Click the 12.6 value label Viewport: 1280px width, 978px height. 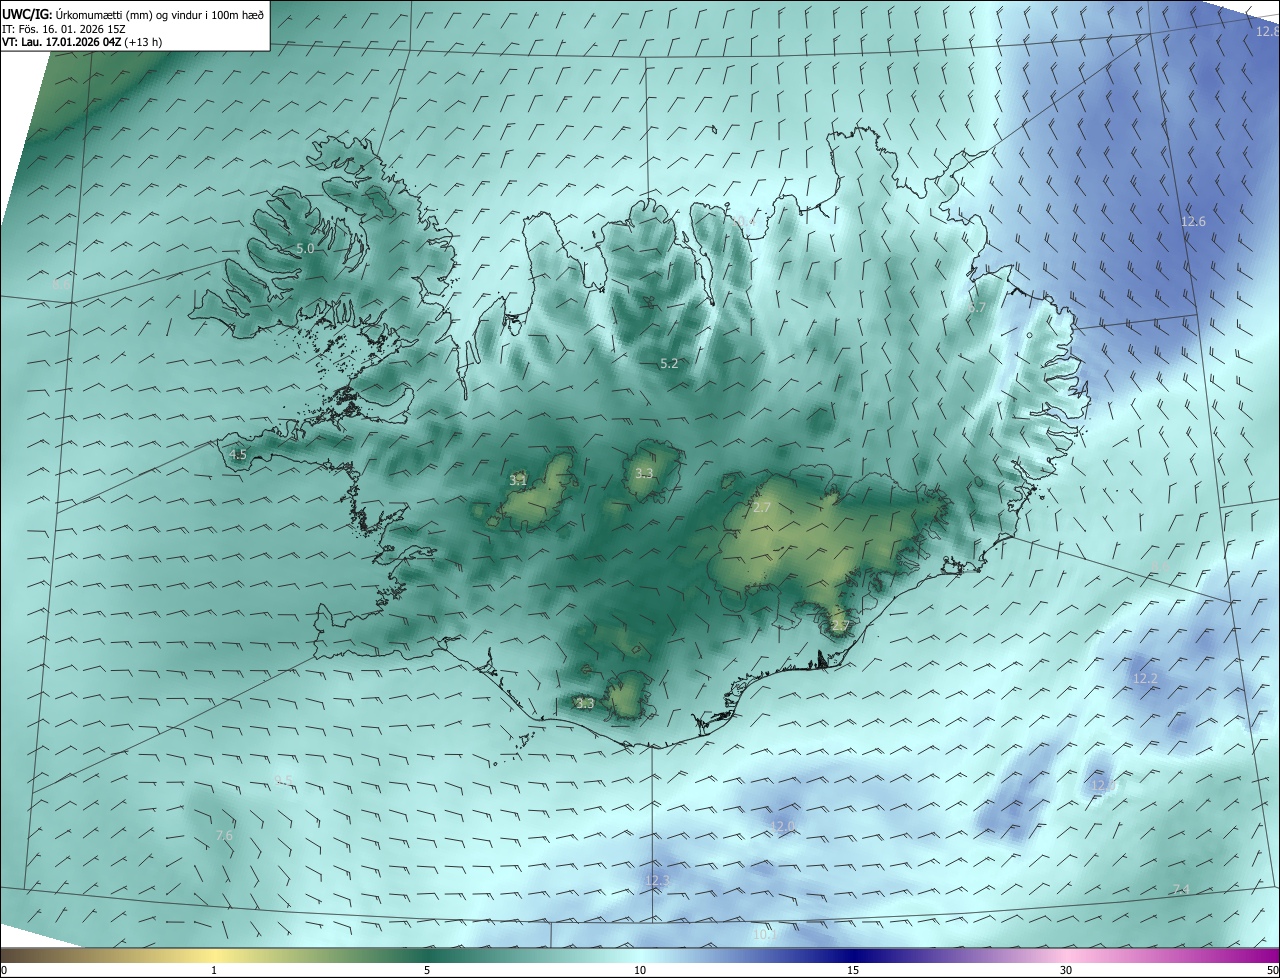coord(1193,222)
